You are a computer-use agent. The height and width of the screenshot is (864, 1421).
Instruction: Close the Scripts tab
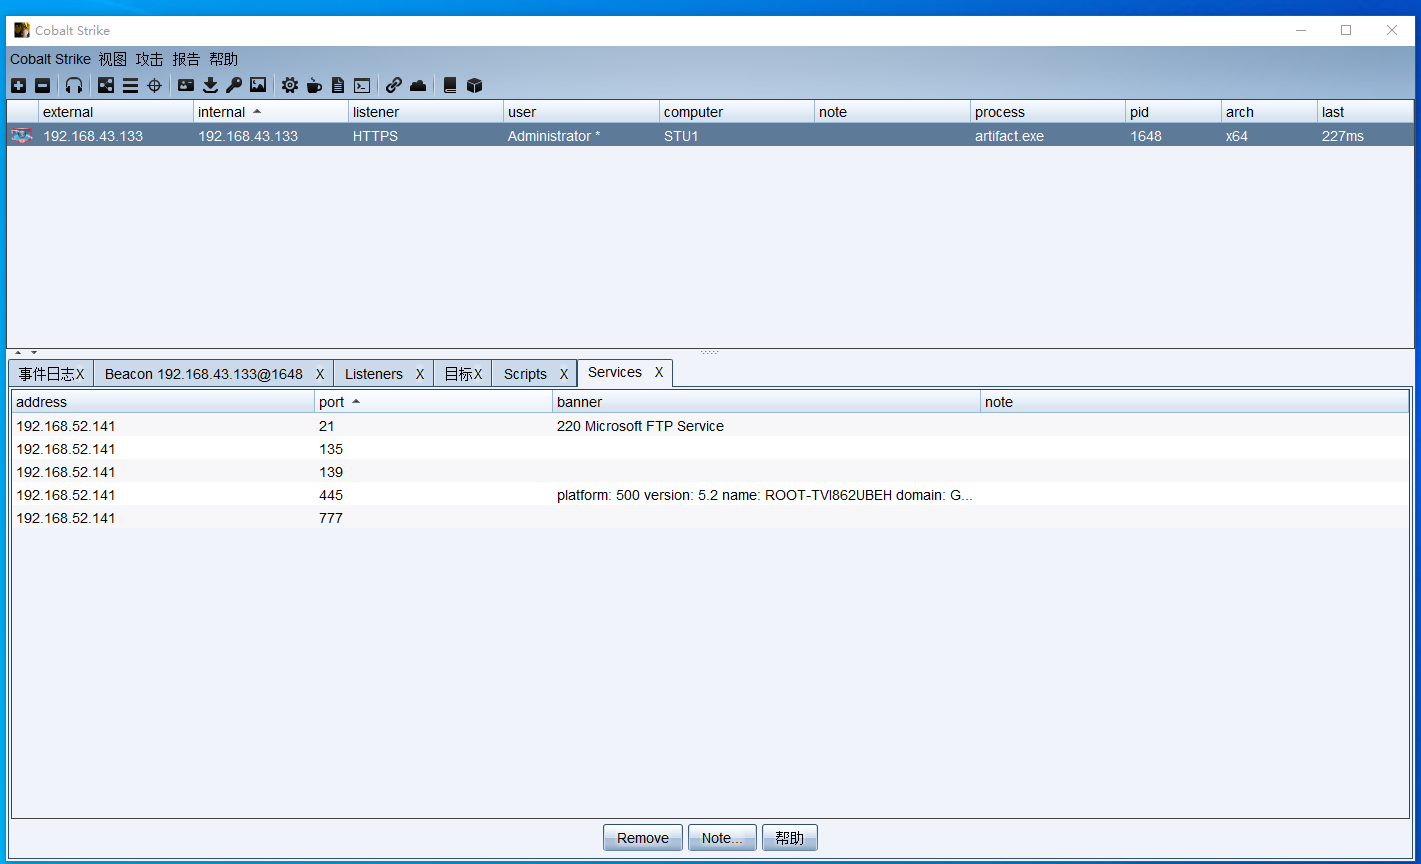[x=564, y=374]
